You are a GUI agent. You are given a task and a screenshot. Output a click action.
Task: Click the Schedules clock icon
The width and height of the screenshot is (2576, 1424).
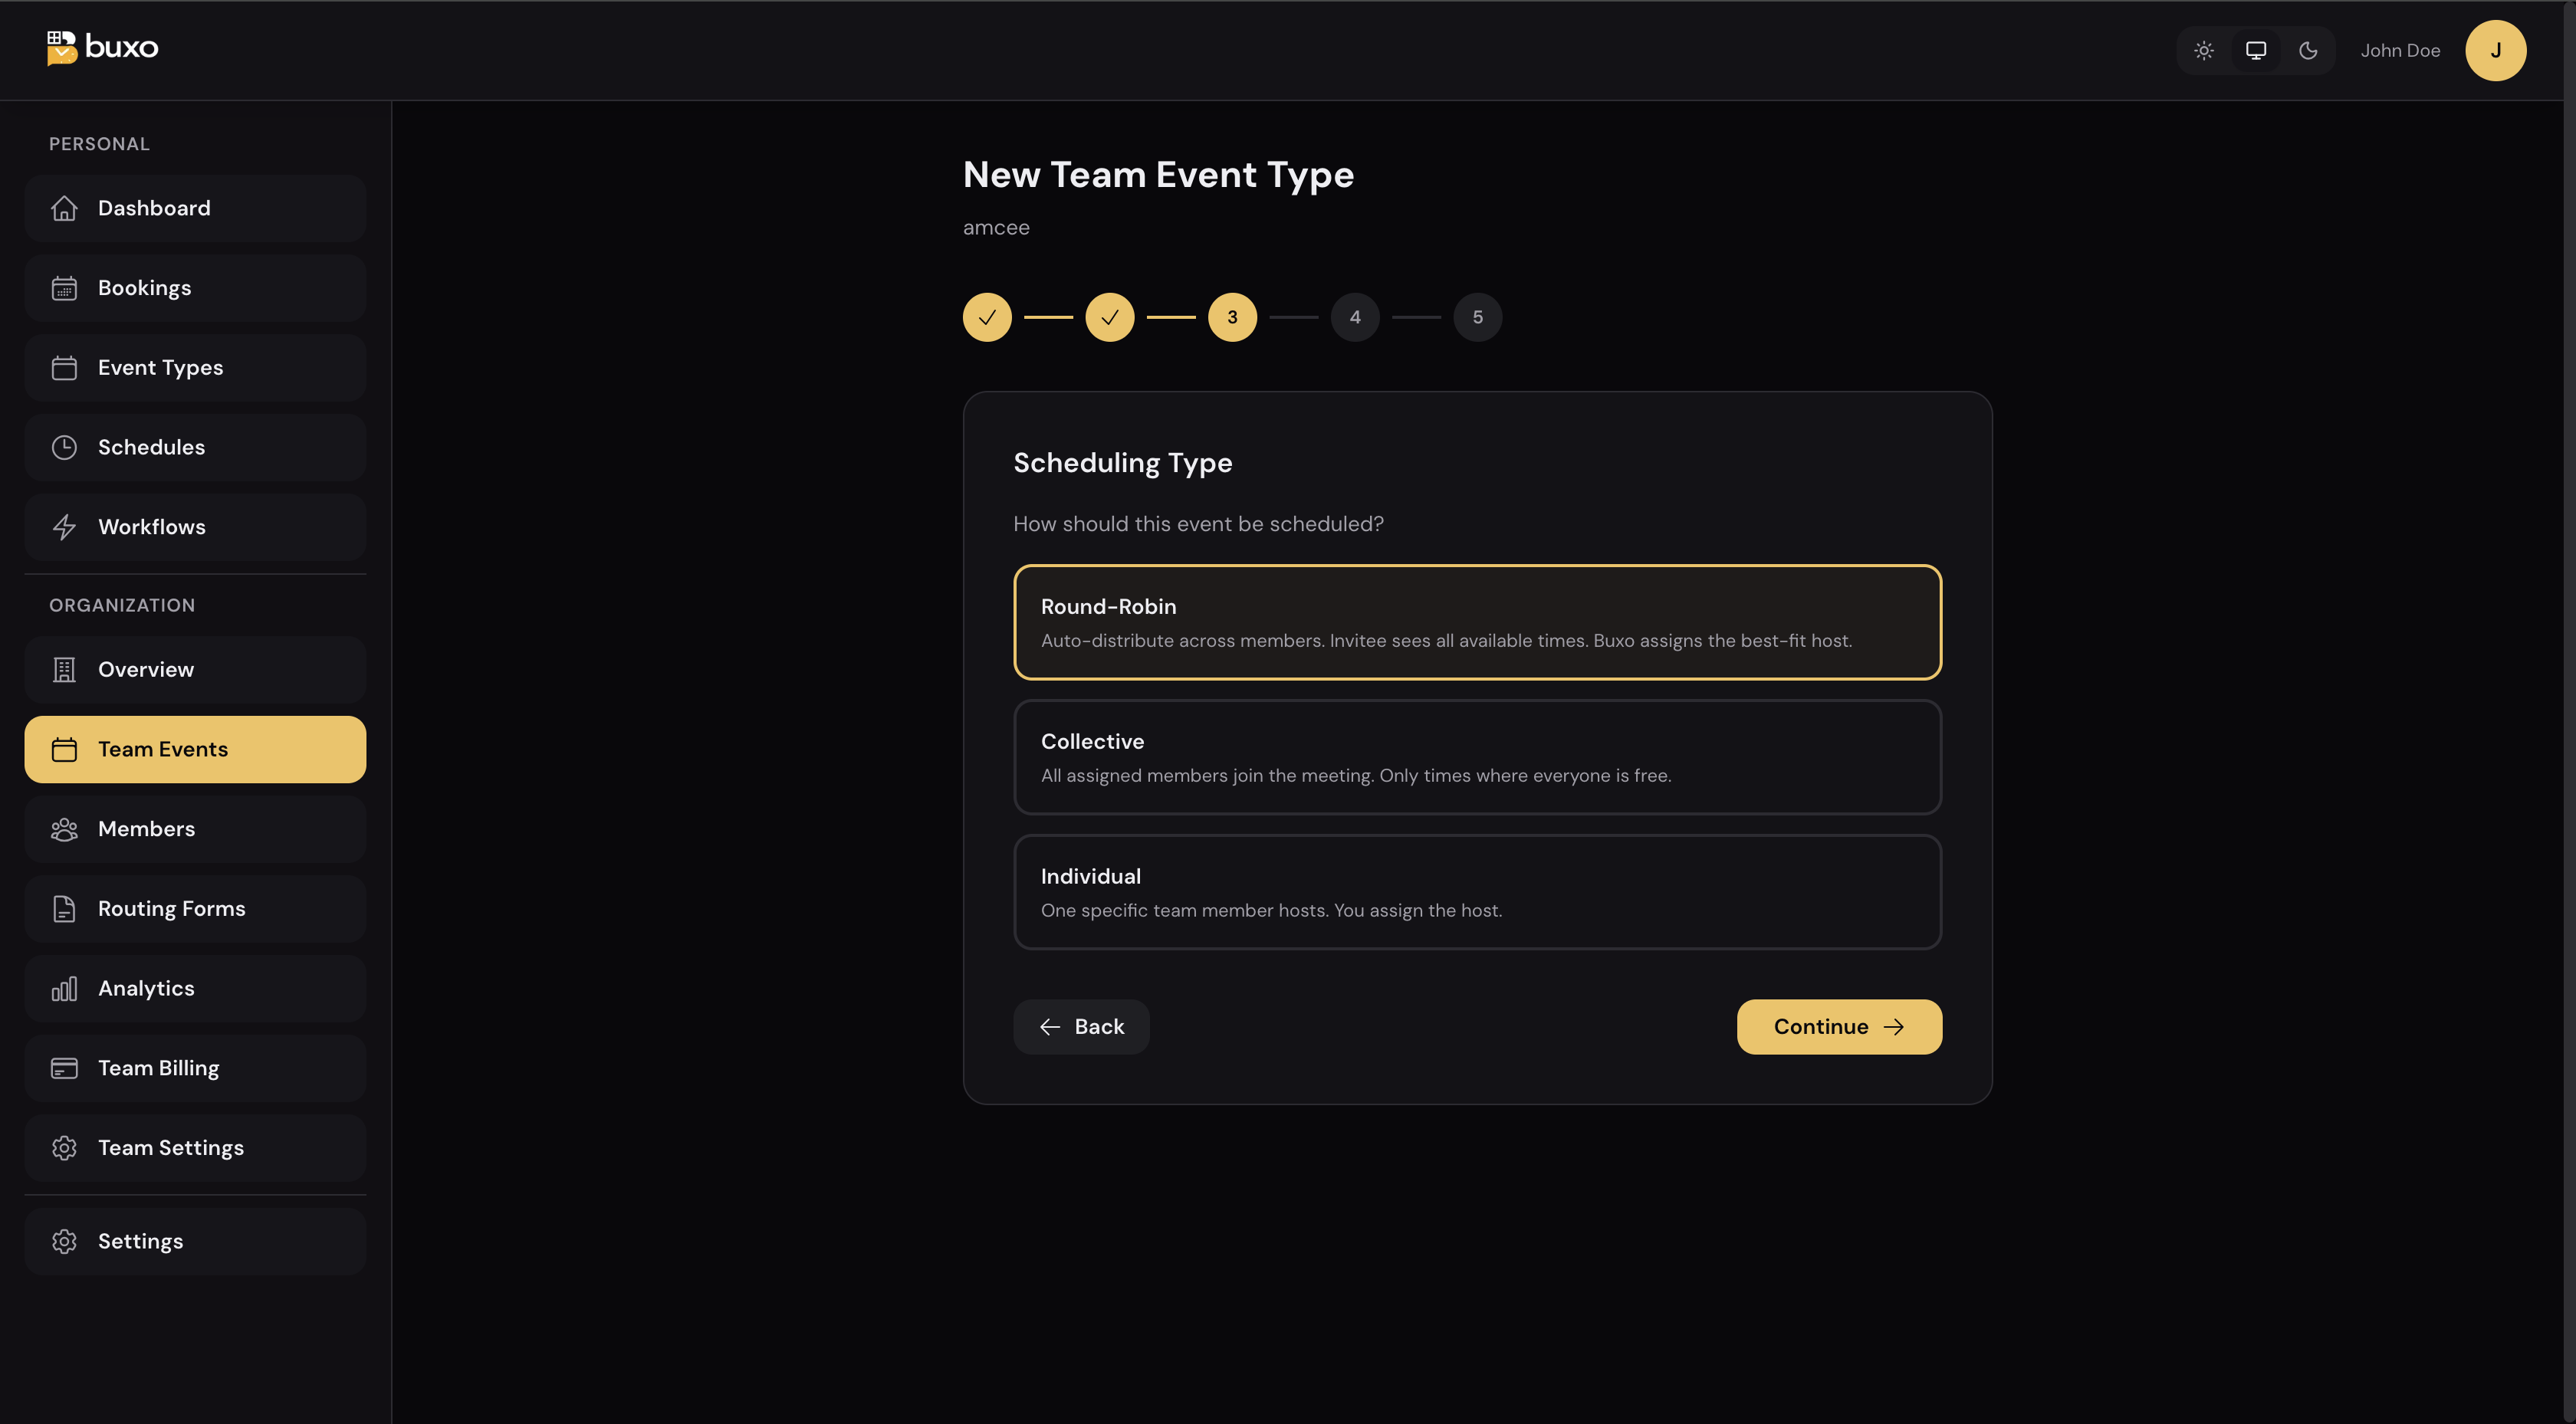64,447
